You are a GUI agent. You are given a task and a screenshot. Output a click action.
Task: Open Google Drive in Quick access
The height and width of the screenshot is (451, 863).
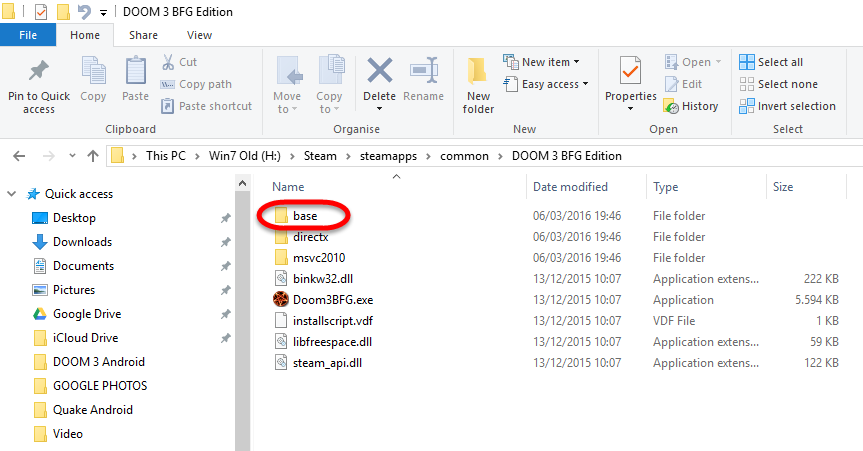(x=77, y=314)
